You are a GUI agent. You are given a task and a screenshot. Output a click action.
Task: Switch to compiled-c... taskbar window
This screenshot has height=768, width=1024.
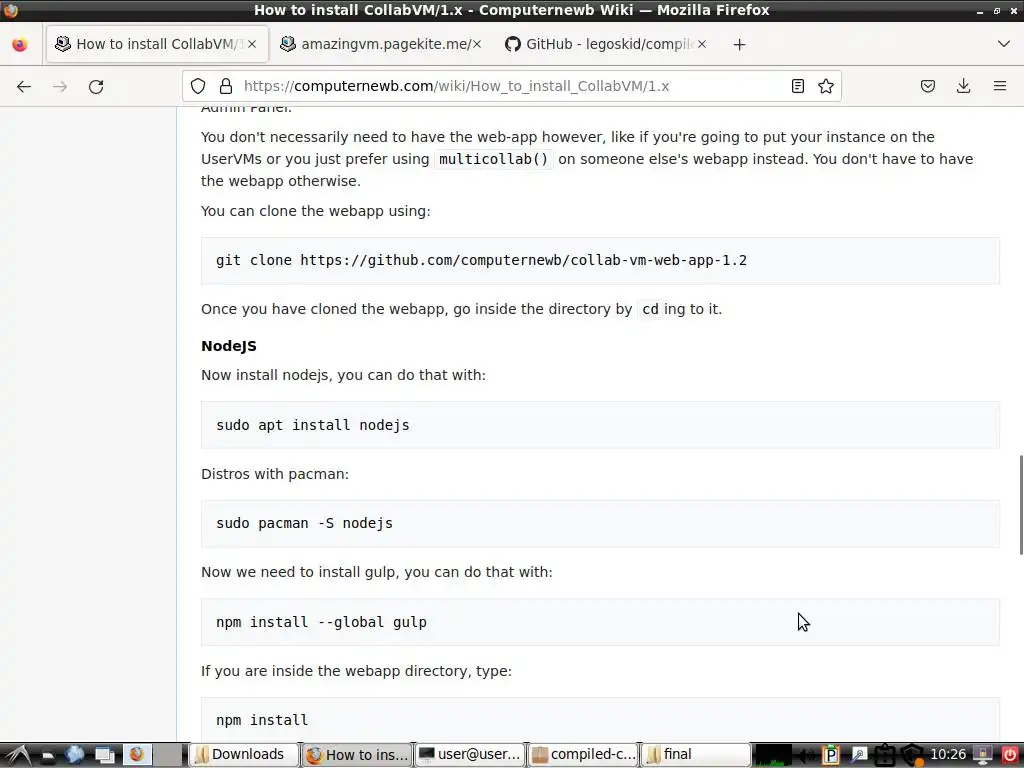click(583, 755)
